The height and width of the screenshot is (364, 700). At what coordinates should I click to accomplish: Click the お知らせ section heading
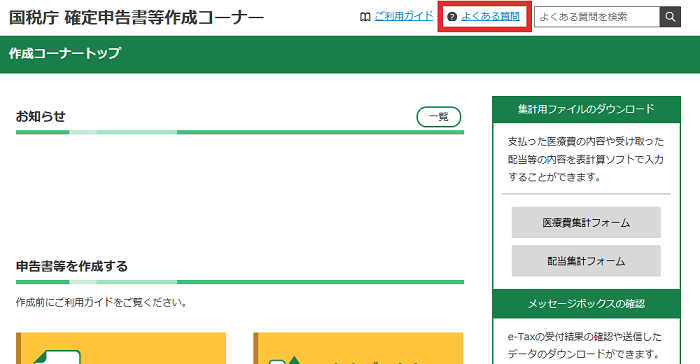[41, 117]
